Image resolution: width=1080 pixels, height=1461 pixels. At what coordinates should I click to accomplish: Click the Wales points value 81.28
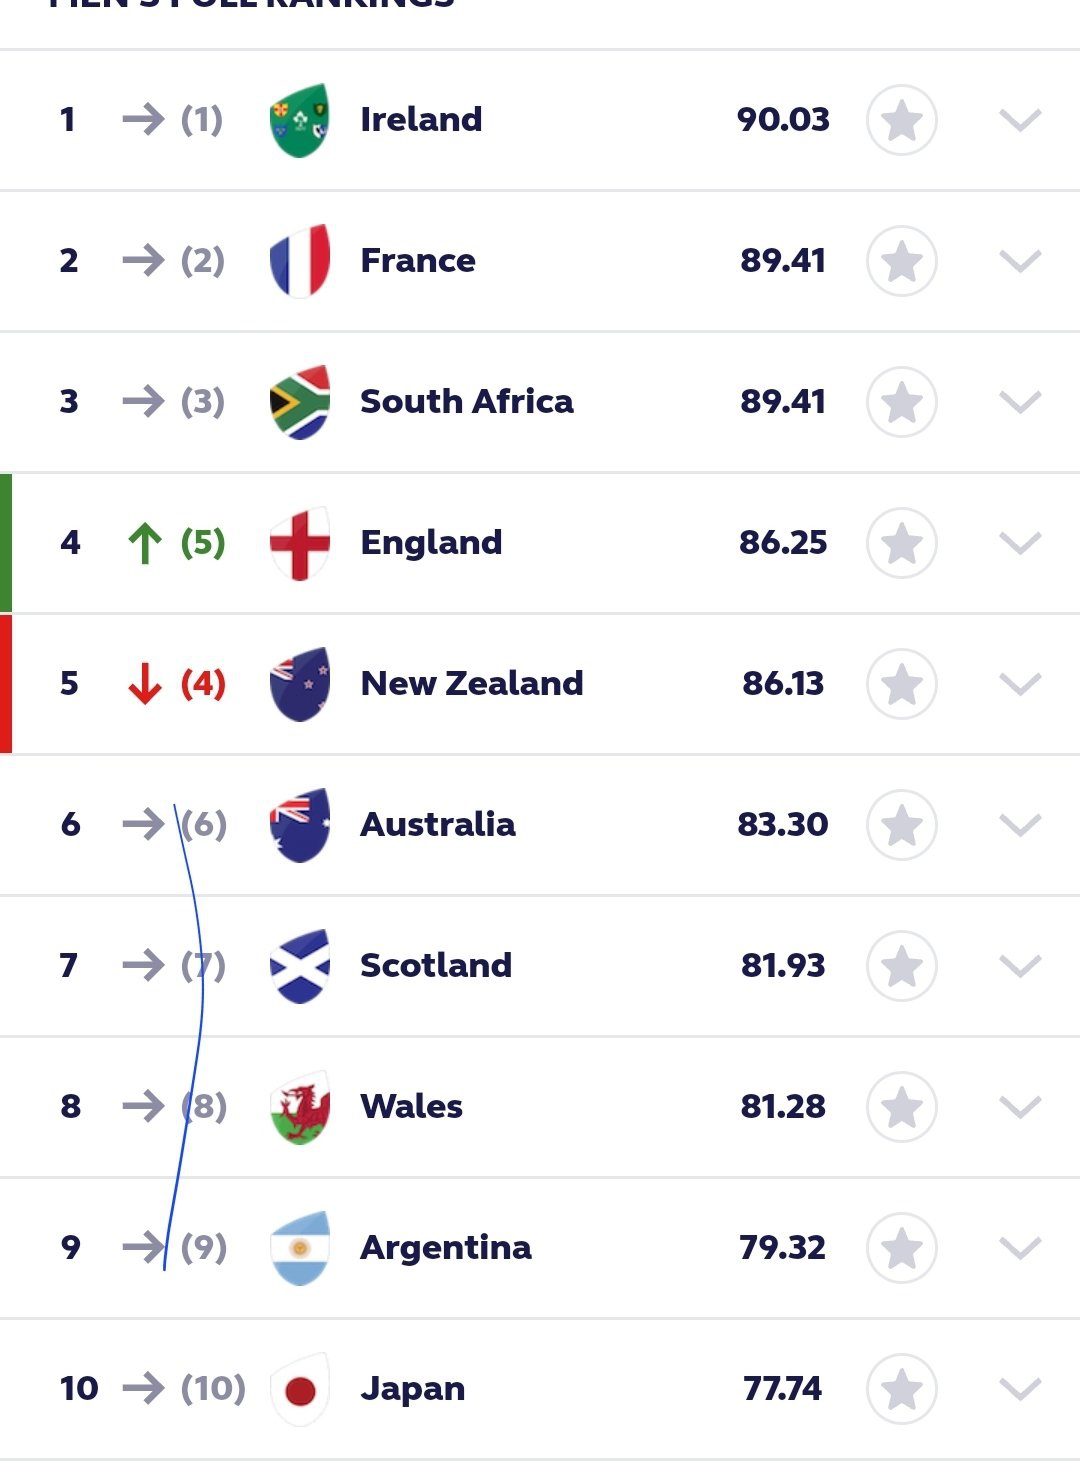pos(783,1106)
